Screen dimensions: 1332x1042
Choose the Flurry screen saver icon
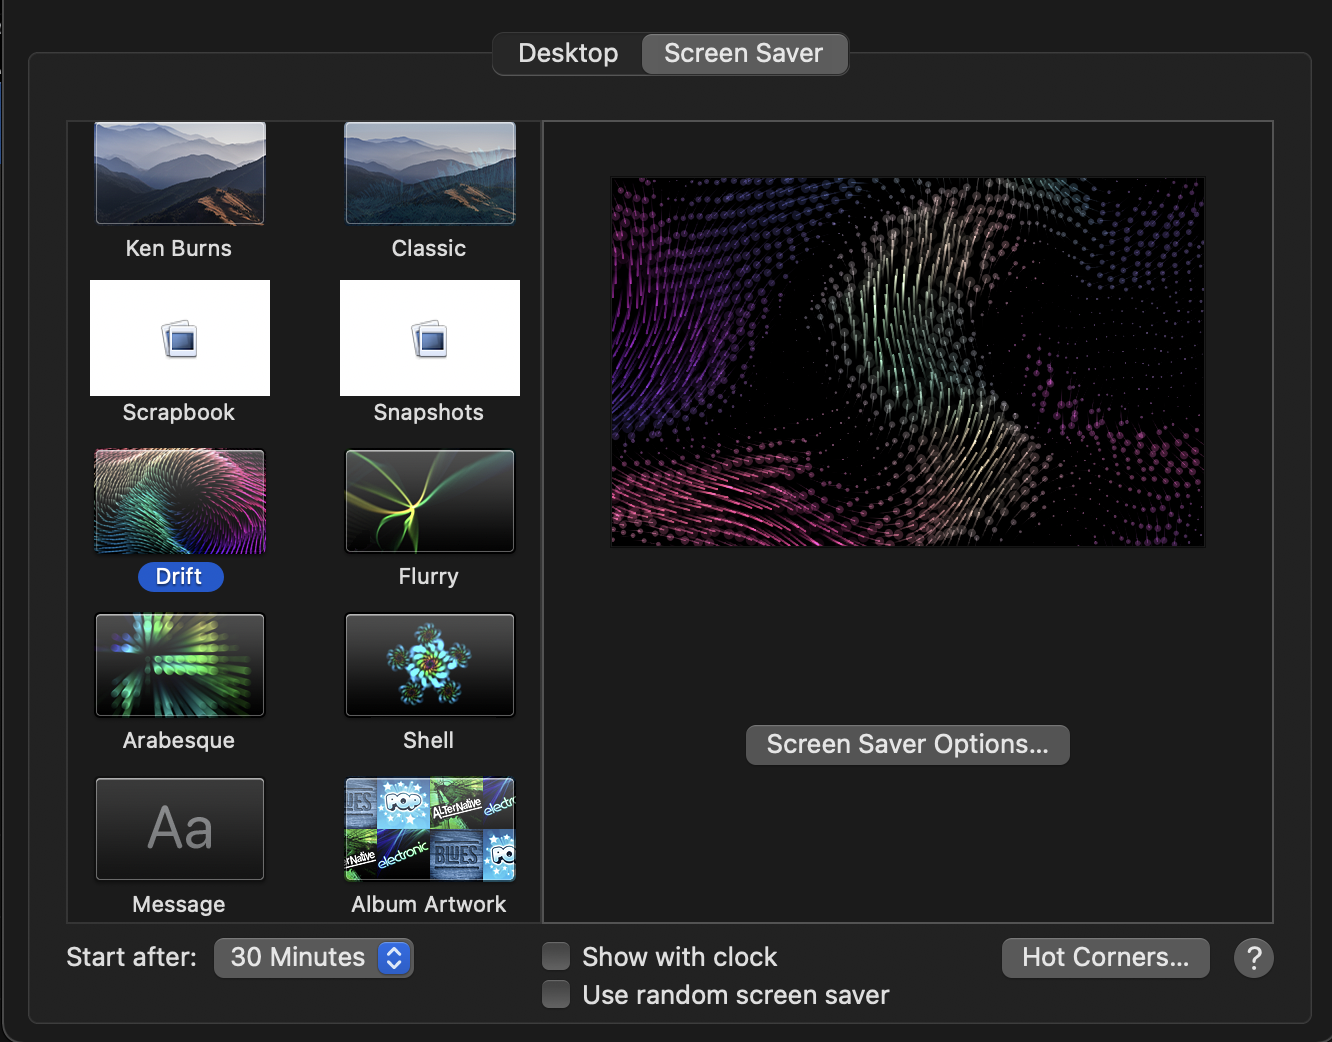point(430,502)
